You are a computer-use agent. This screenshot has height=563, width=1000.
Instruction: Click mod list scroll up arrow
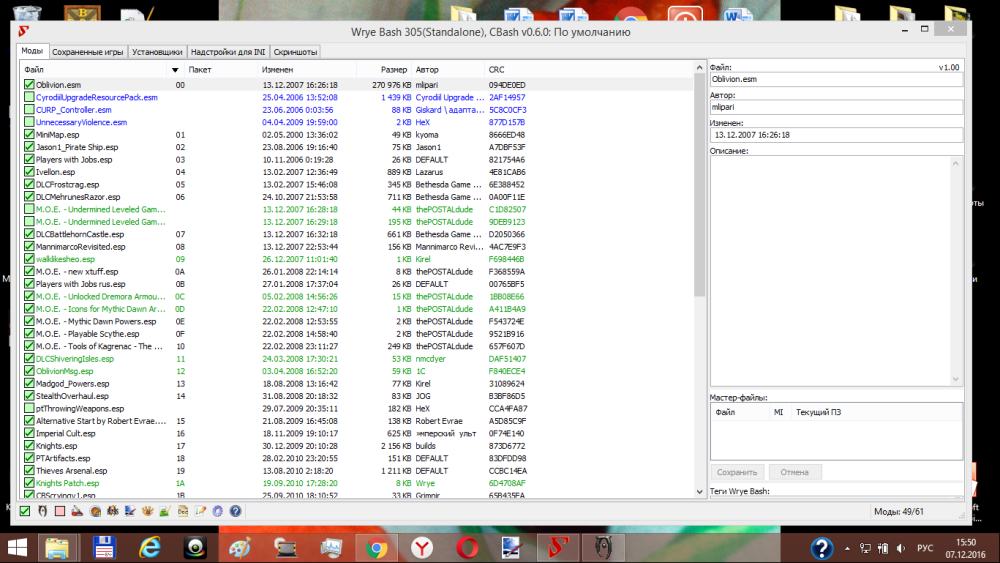coord(700,67)
